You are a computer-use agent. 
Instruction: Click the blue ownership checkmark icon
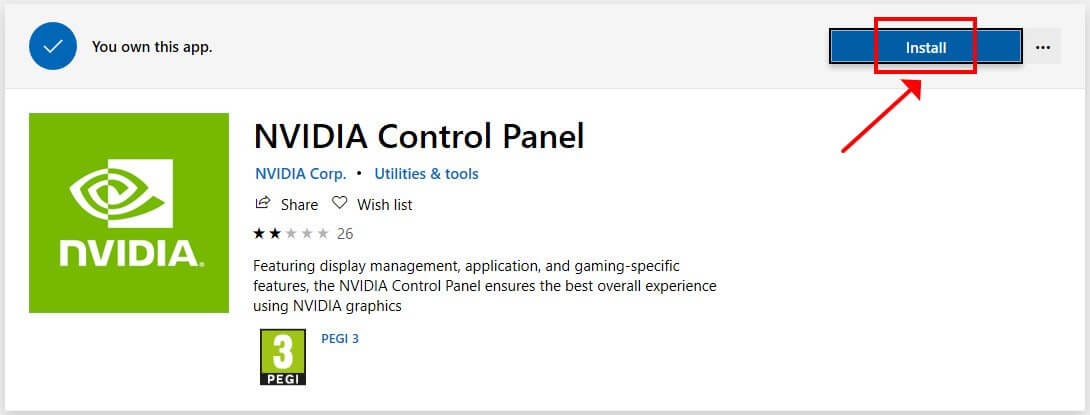click(x=52, y=46)
